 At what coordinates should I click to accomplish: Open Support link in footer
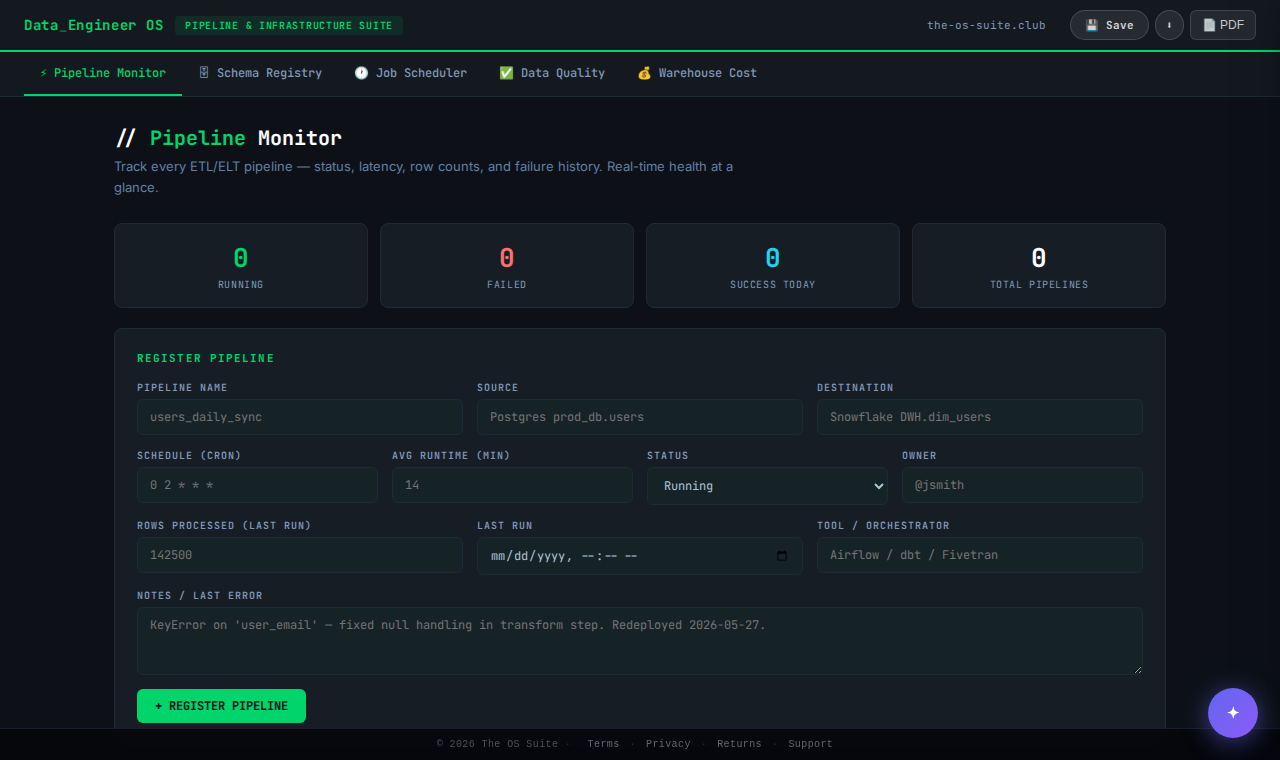[x=810, y=744]
